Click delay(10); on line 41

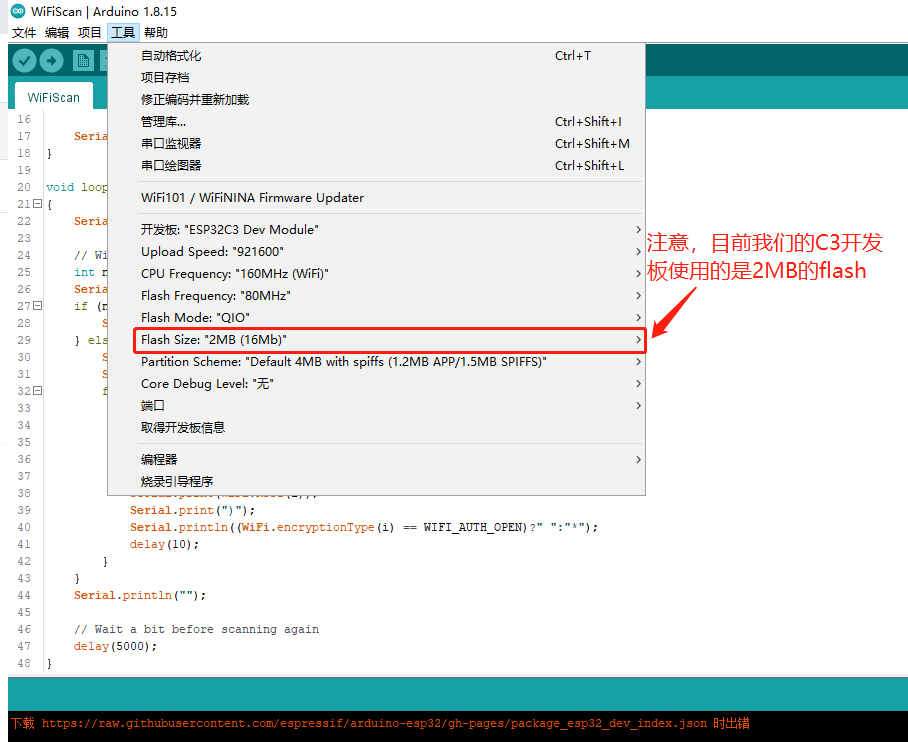point(164,544)
